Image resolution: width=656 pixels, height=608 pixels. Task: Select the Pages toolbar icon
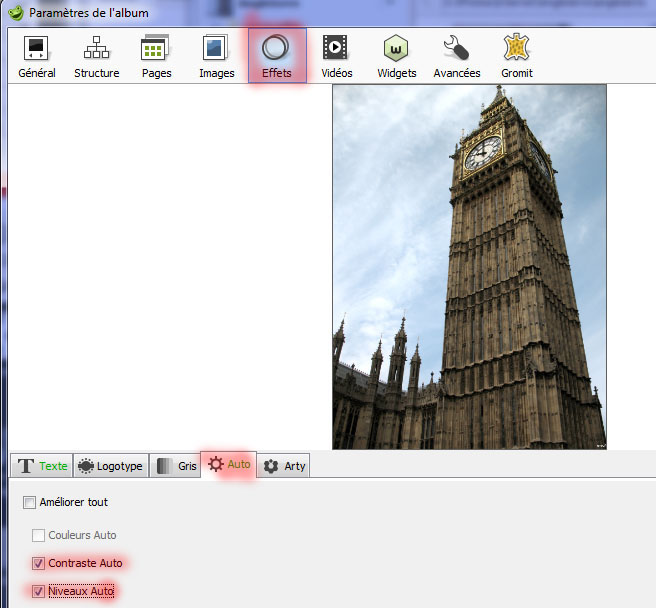pyautogui.click(x=156, y=56)
